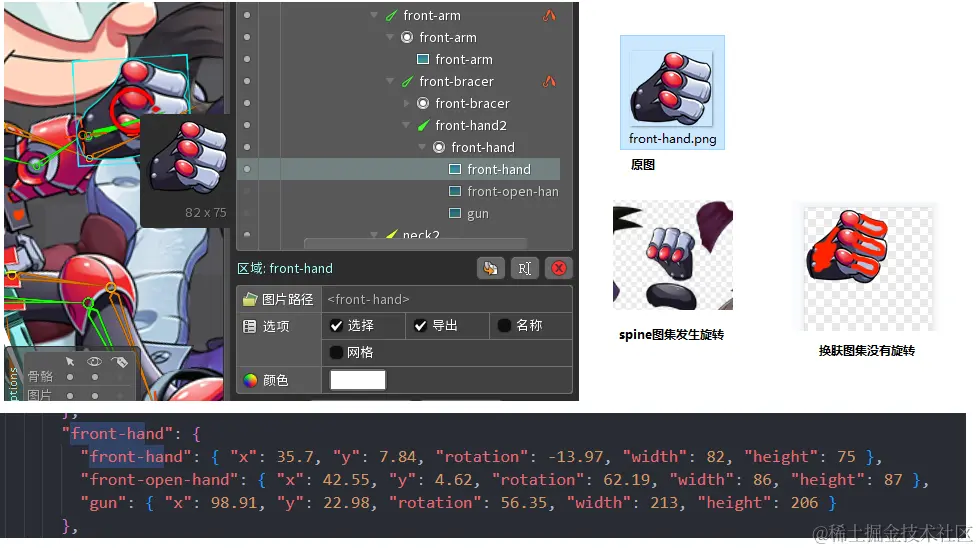Toggle visibility dot for selected front-hand attachment
This screenshot has height=551, width=980.
point(247,169)
